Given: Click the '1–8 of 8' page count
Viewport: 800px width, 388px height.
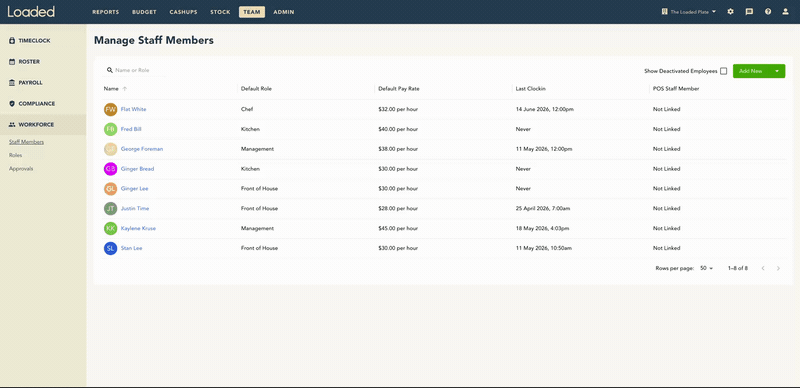Looking at the screenshot, I should click(738, 268).
